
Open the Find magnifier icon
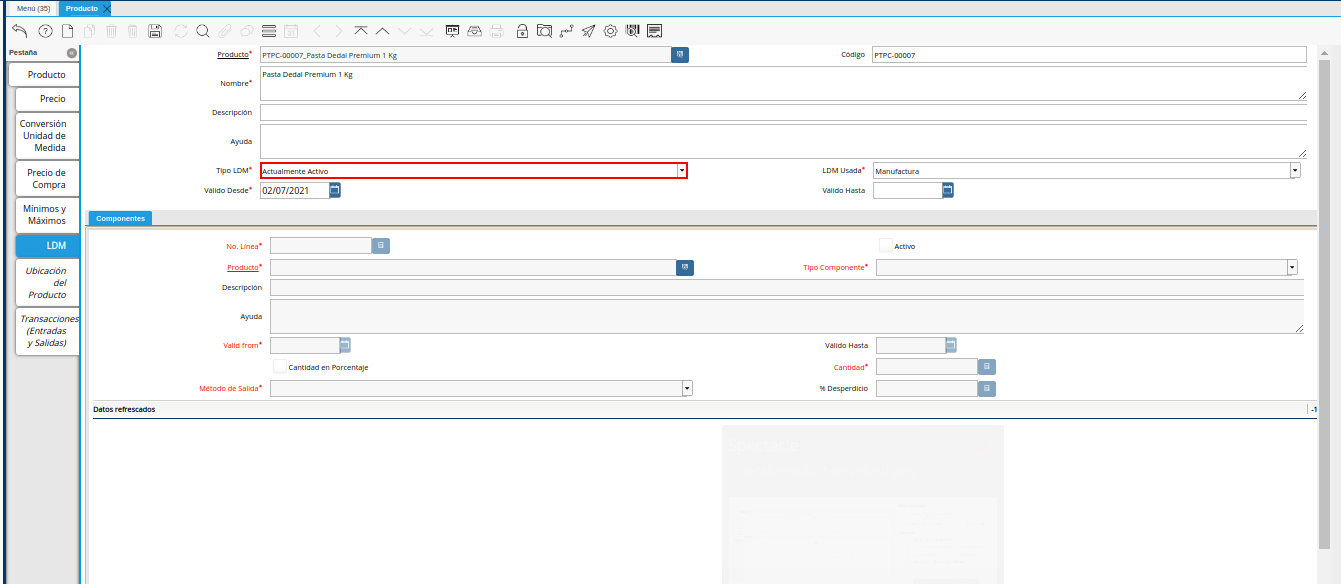(x=203, y=31)
